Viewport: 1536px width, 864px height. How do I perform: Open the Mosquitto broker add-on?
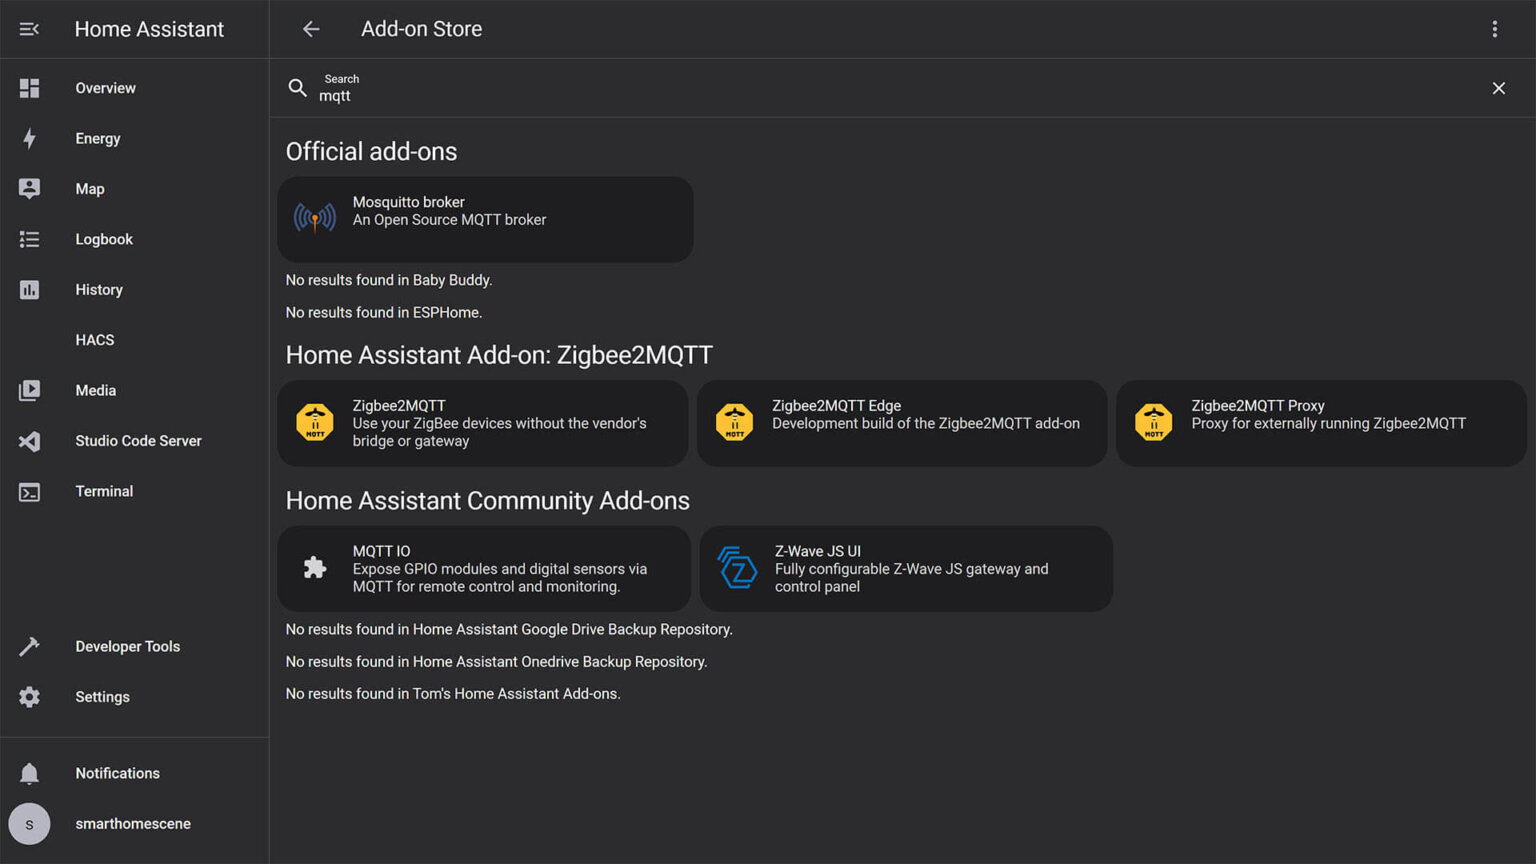[485, 220]
